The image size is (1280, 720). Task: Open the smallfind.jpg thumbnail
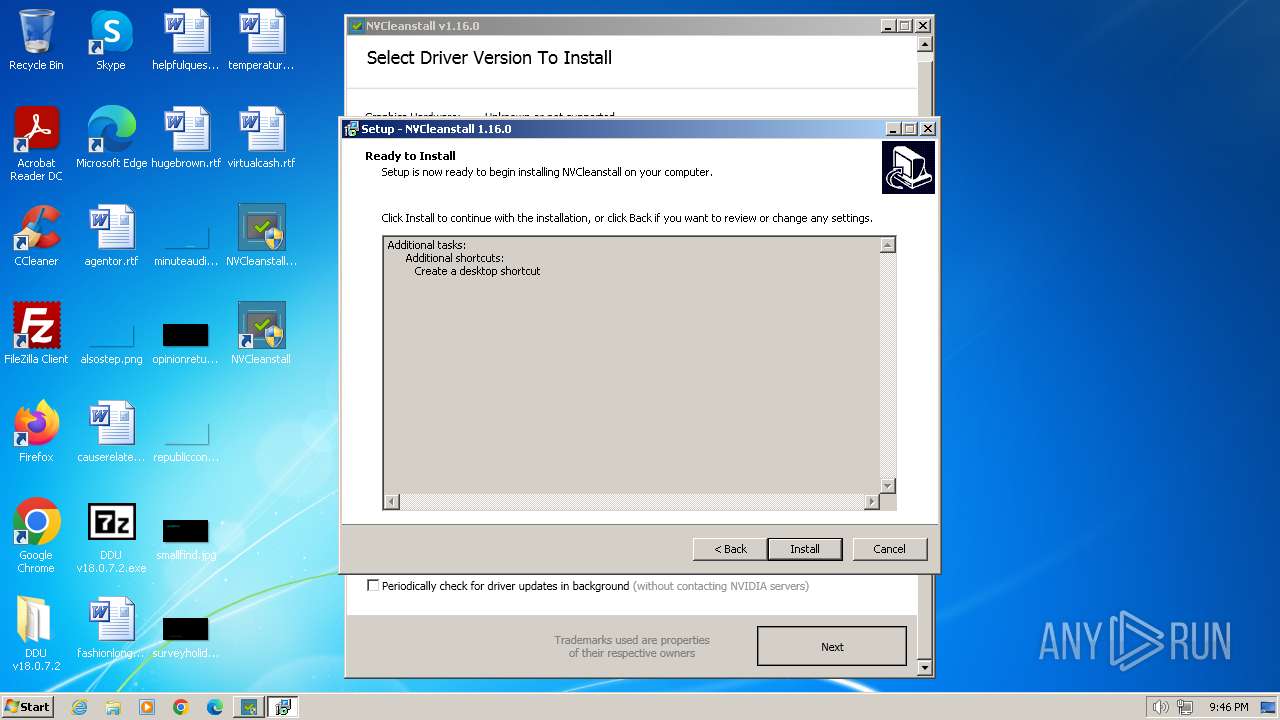[x=186, y=538]
